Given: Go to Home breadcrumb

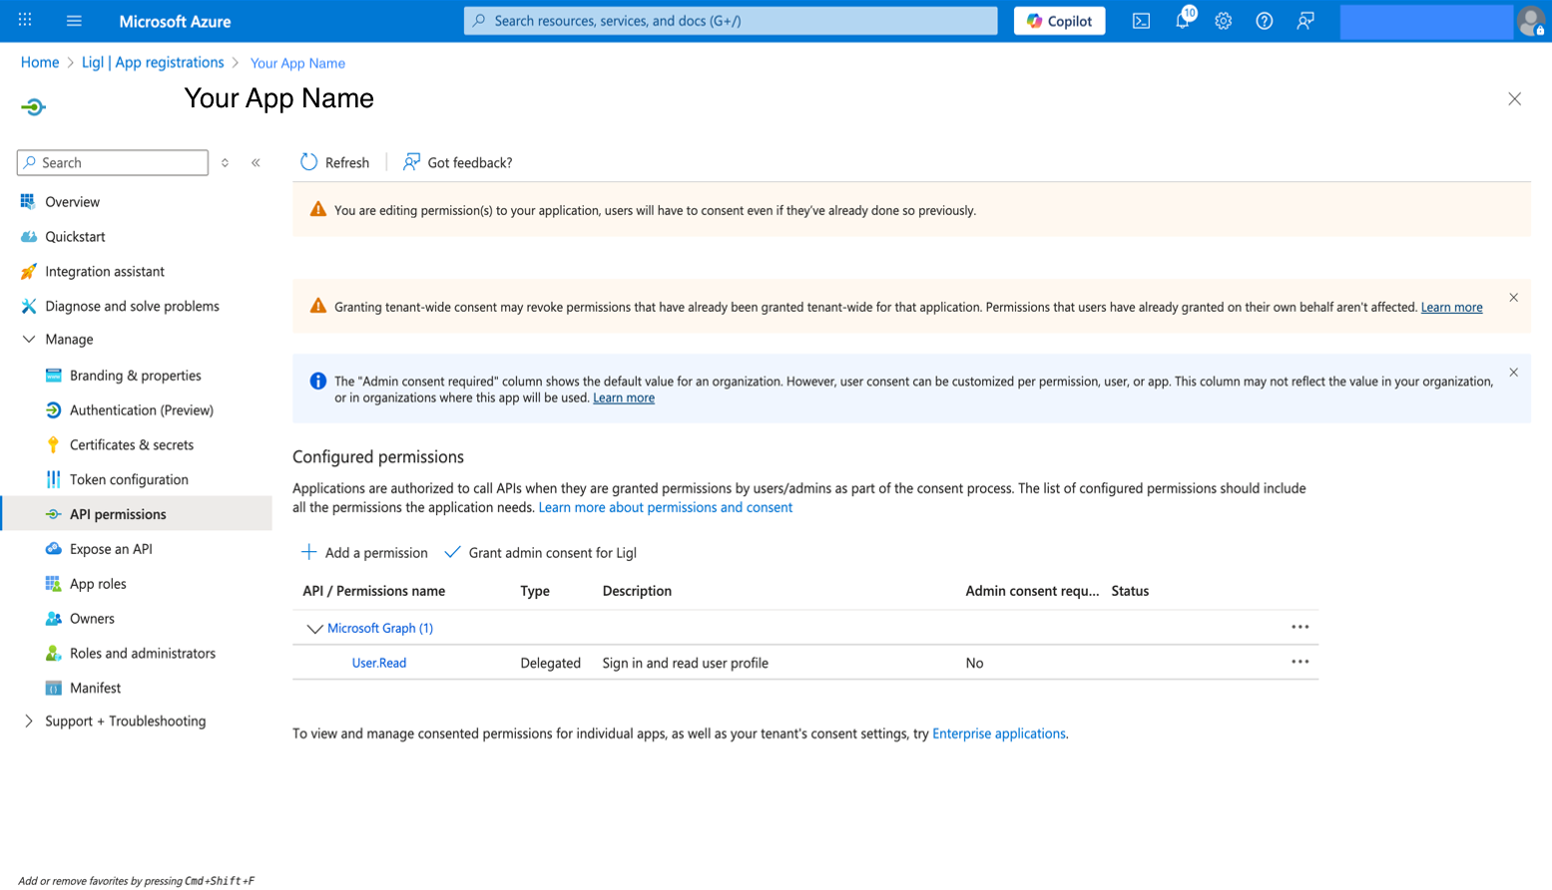Looking at the screenshot, I should pos(40,62).
